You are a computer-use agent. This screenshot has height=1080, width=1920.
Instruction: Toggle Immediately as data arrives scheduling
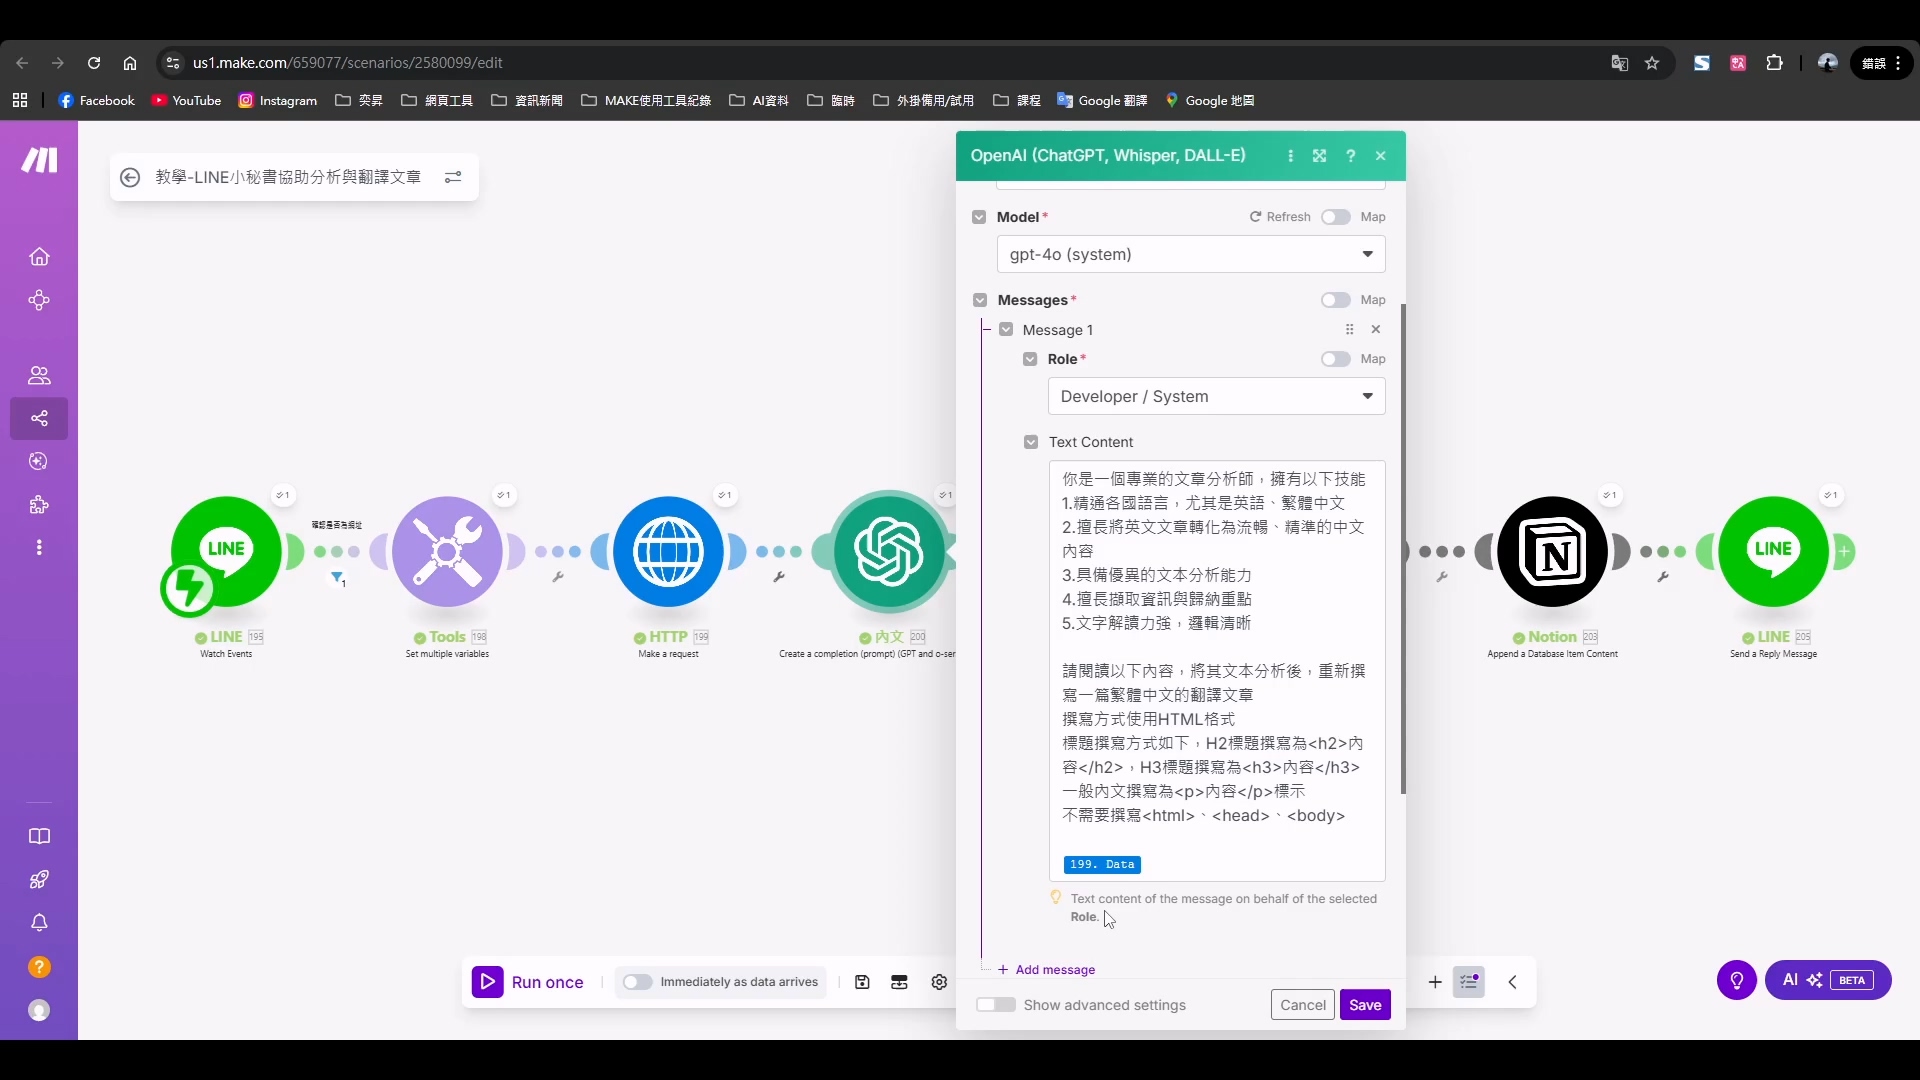click(x=637, y=982)
